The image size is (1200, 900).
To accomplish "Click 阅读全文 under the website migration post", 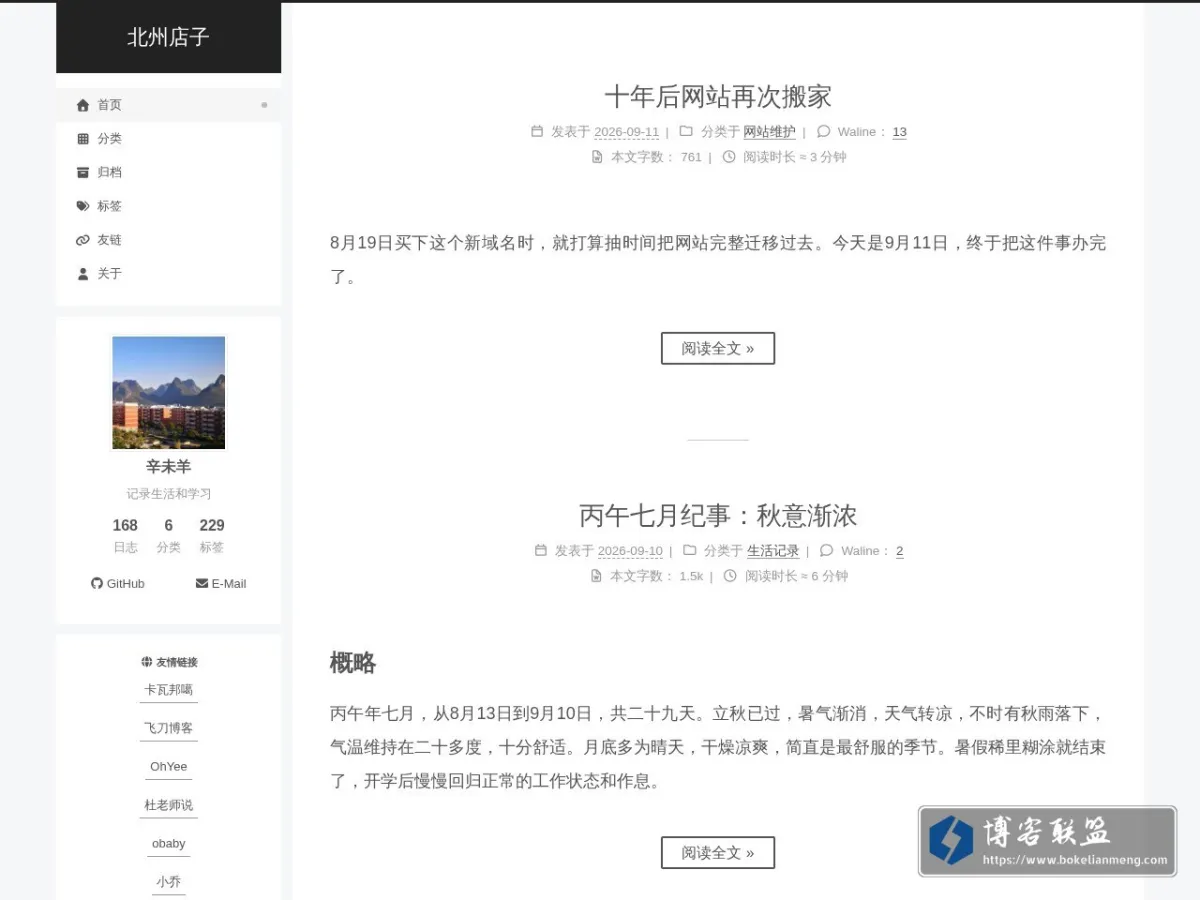I will coord(718,348).
